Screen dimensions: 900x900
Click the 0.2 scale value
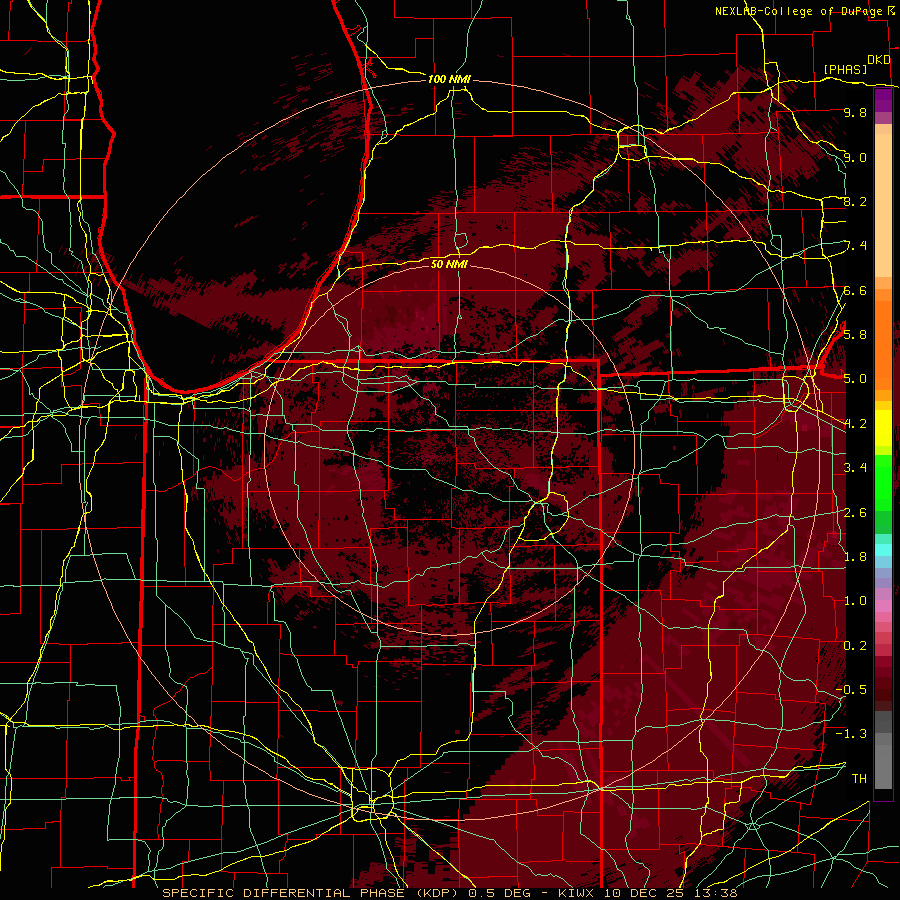coord(855,645)
